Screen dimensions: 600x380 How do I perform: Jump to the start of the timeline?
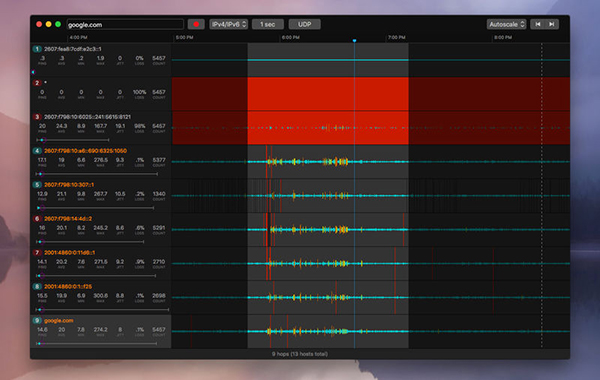(538, 24)
